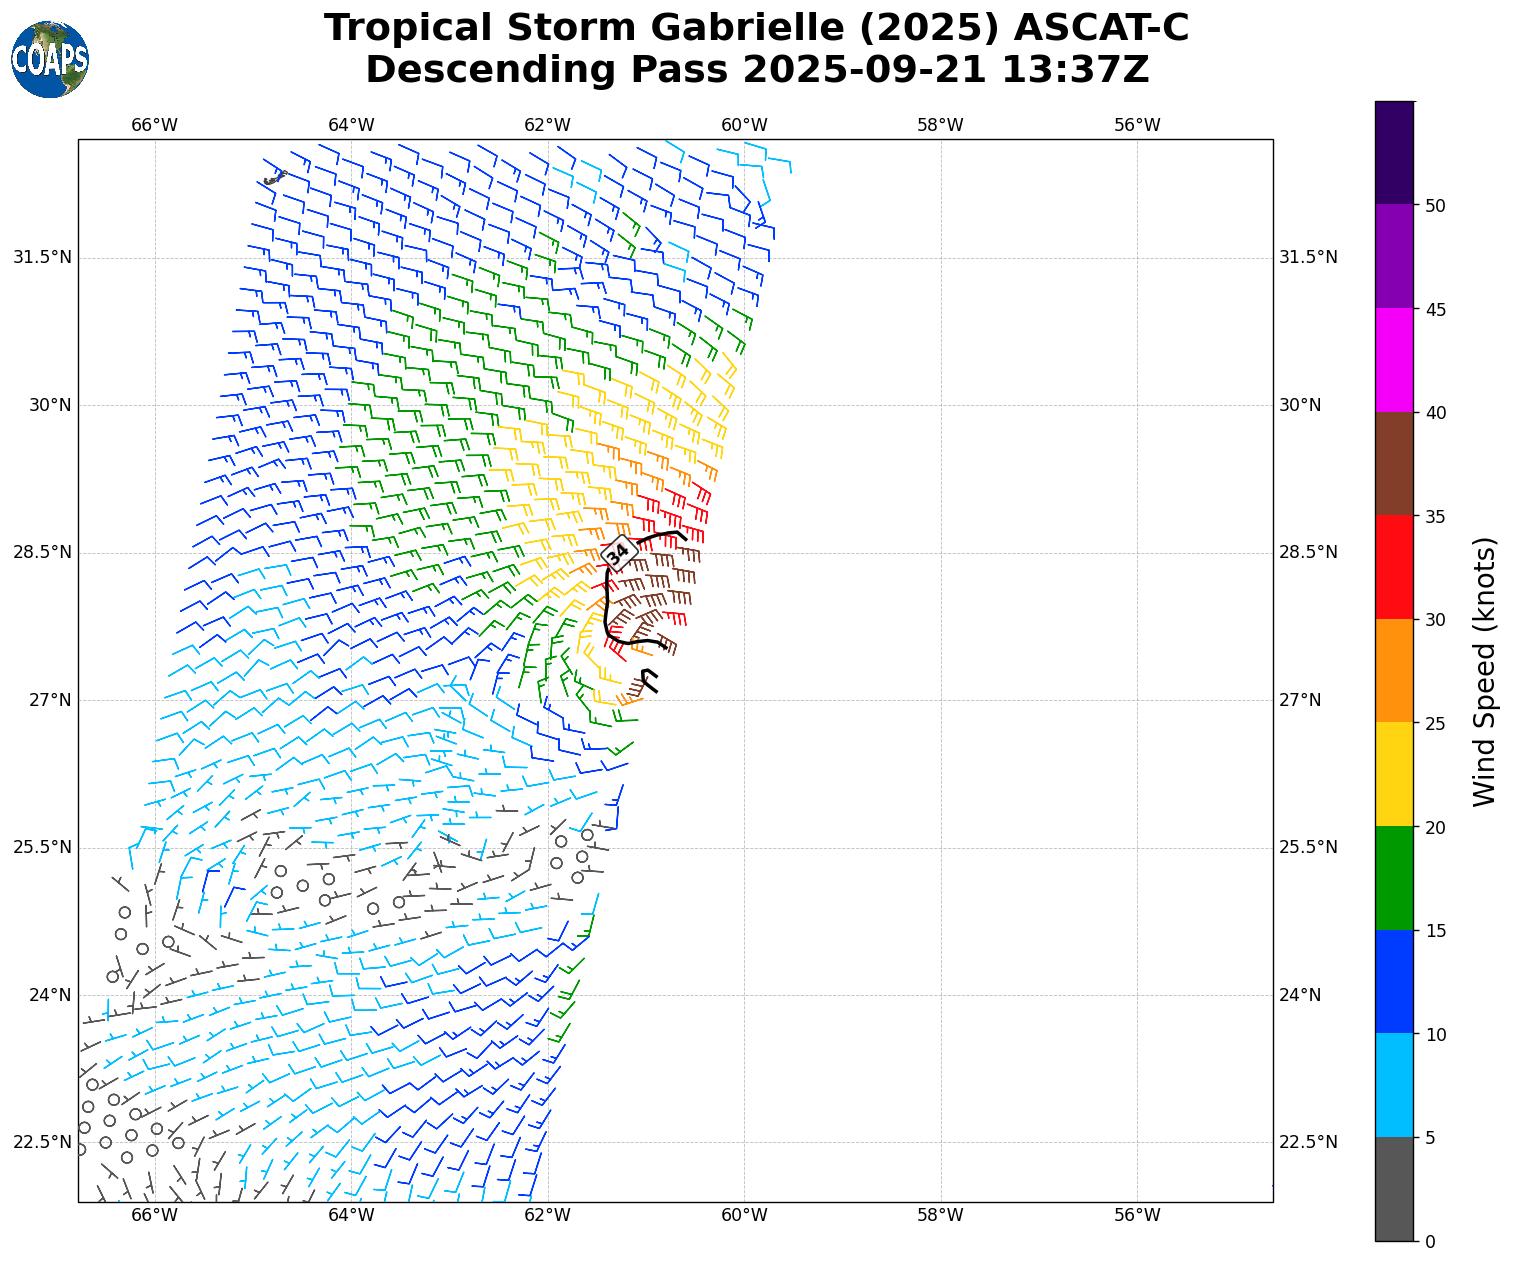This screenshot has width=1513, height=1264.
Task: Click the right 24°N latitude label
Action: (1300, 995)
